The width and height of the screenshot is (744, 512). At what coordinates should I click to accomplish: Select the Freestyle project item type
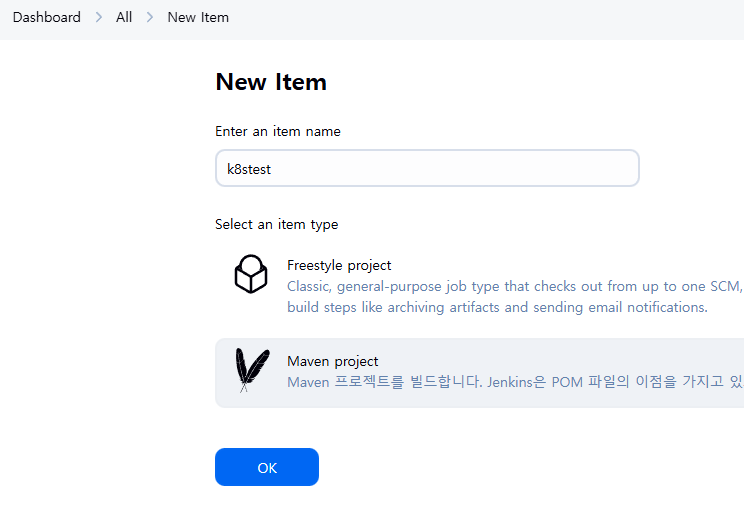479,286
